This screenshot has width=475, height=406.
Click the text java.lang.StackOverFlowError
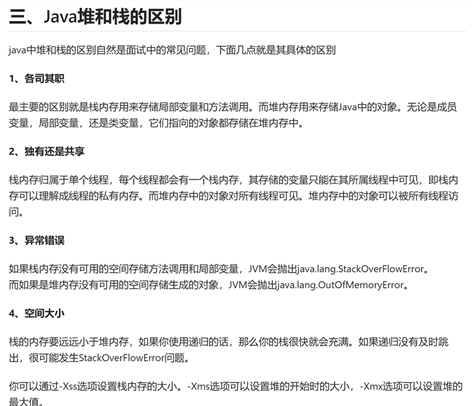pyautogui.click(x=360, y=269)
